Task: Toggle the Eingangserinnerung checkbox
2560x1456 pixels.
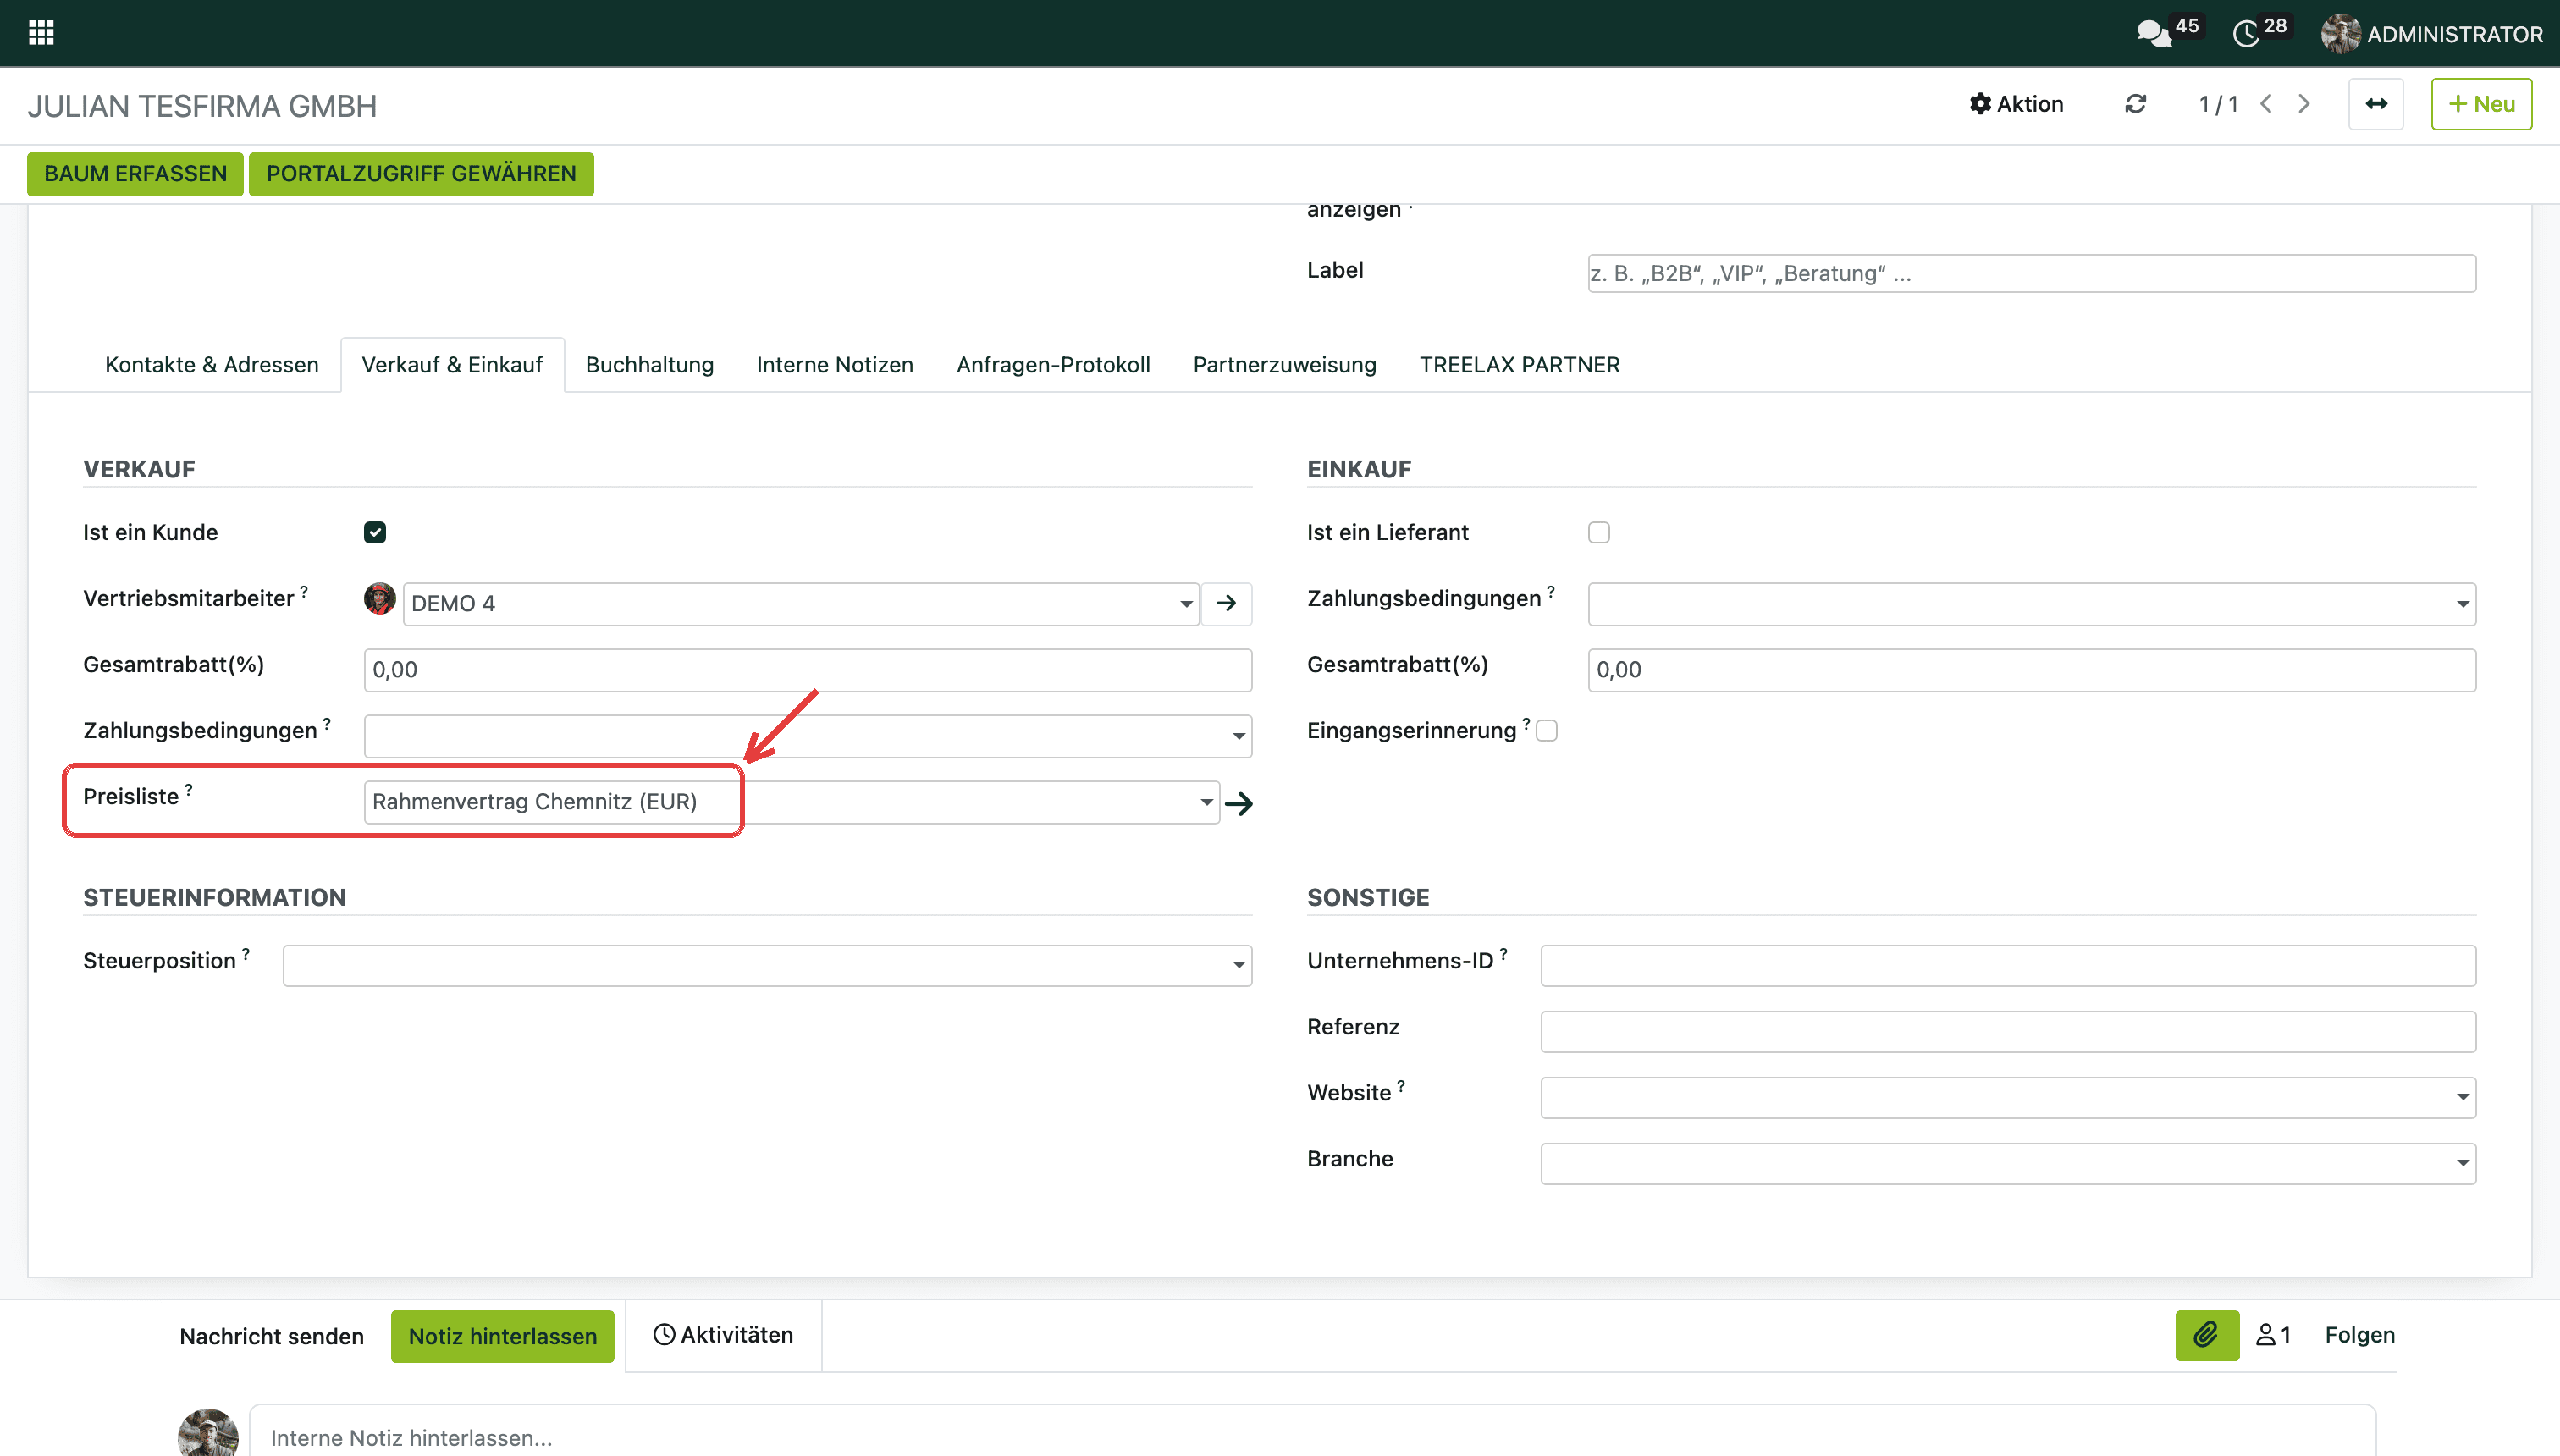Action: coord(1547,730)
